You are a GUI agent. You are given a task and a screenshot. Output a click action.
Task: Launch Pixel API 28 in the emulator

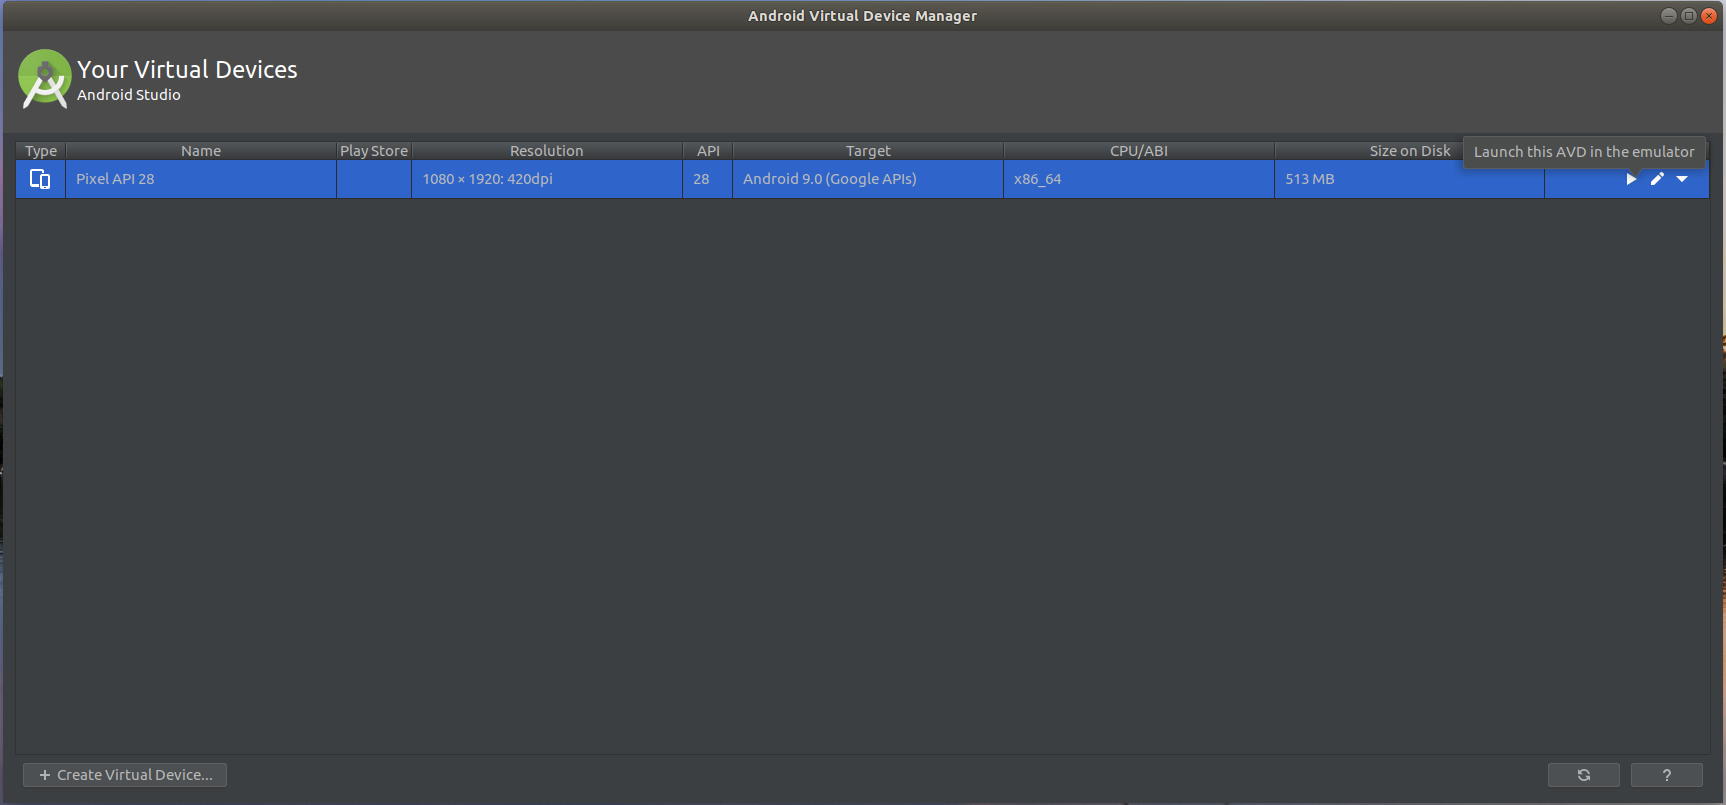(x=1631, y=179)
